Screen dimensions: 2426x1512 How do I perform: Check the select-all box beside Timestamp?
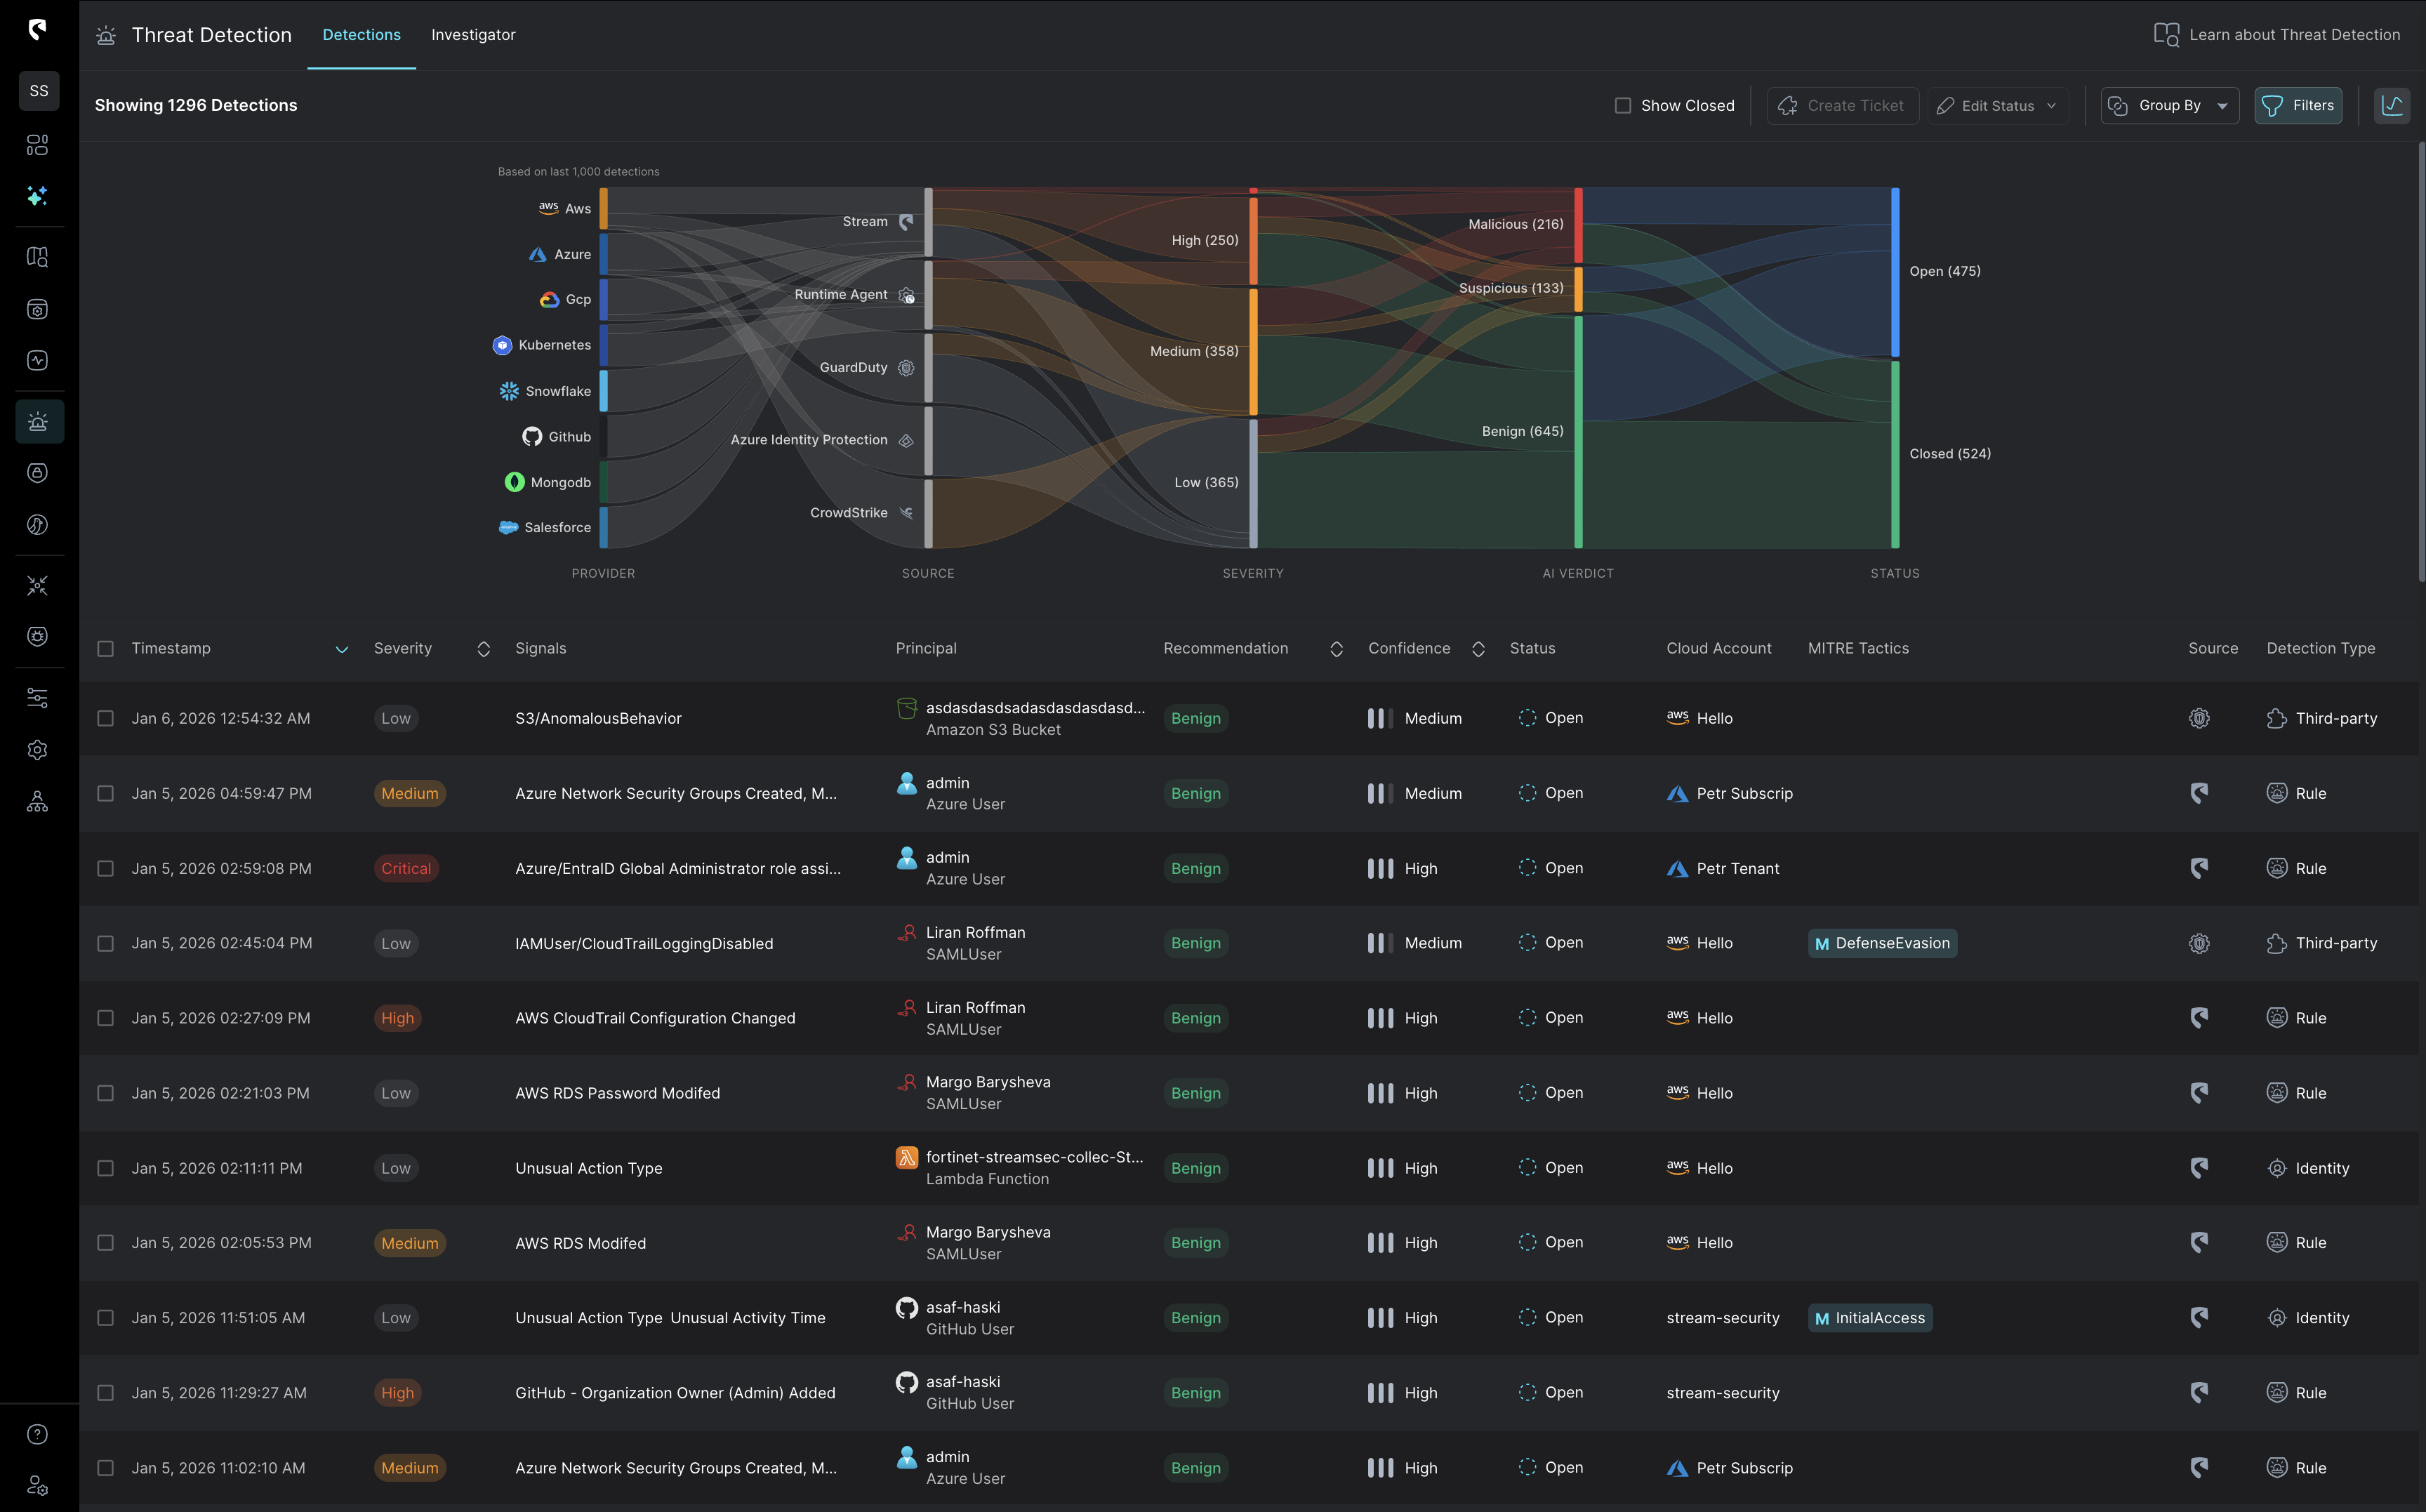pos(105,648)
